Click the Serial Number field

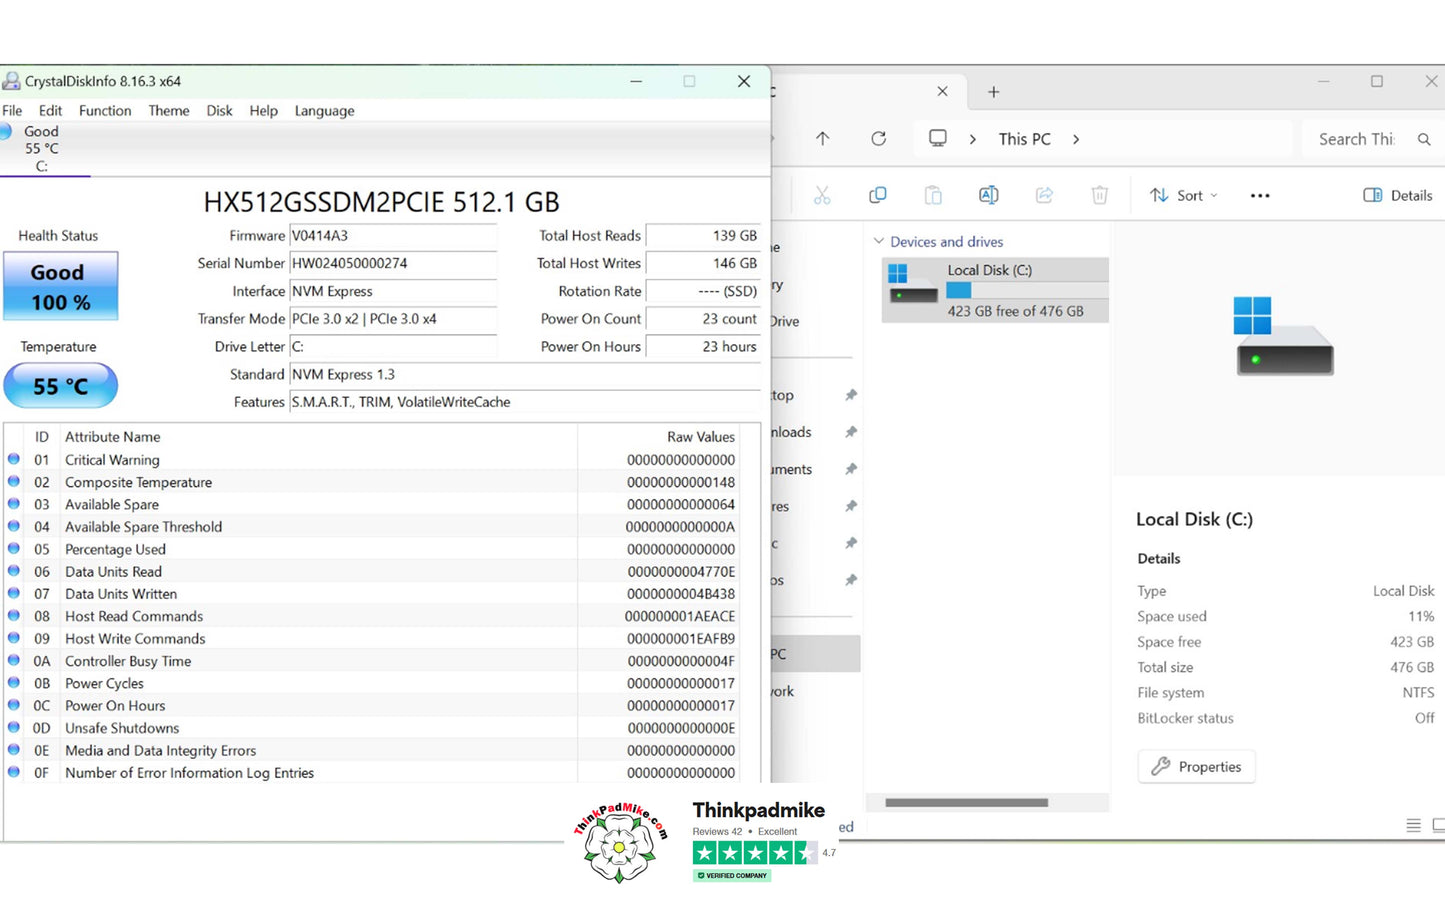393,264
